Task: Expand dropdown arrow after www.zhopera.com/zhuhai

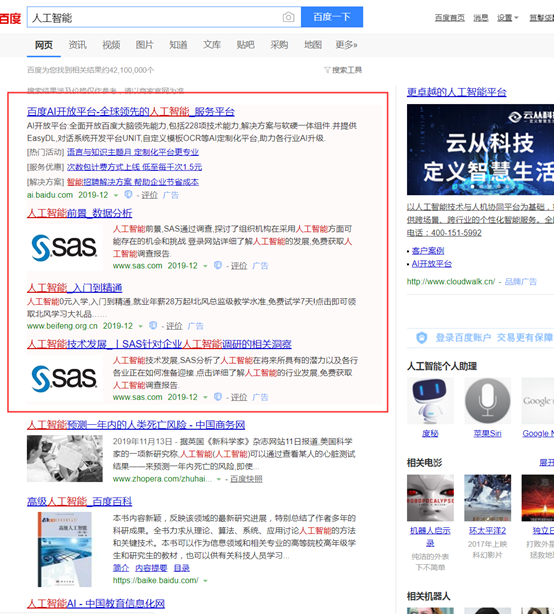Action: pyautogui.click(x=218, y=479)
